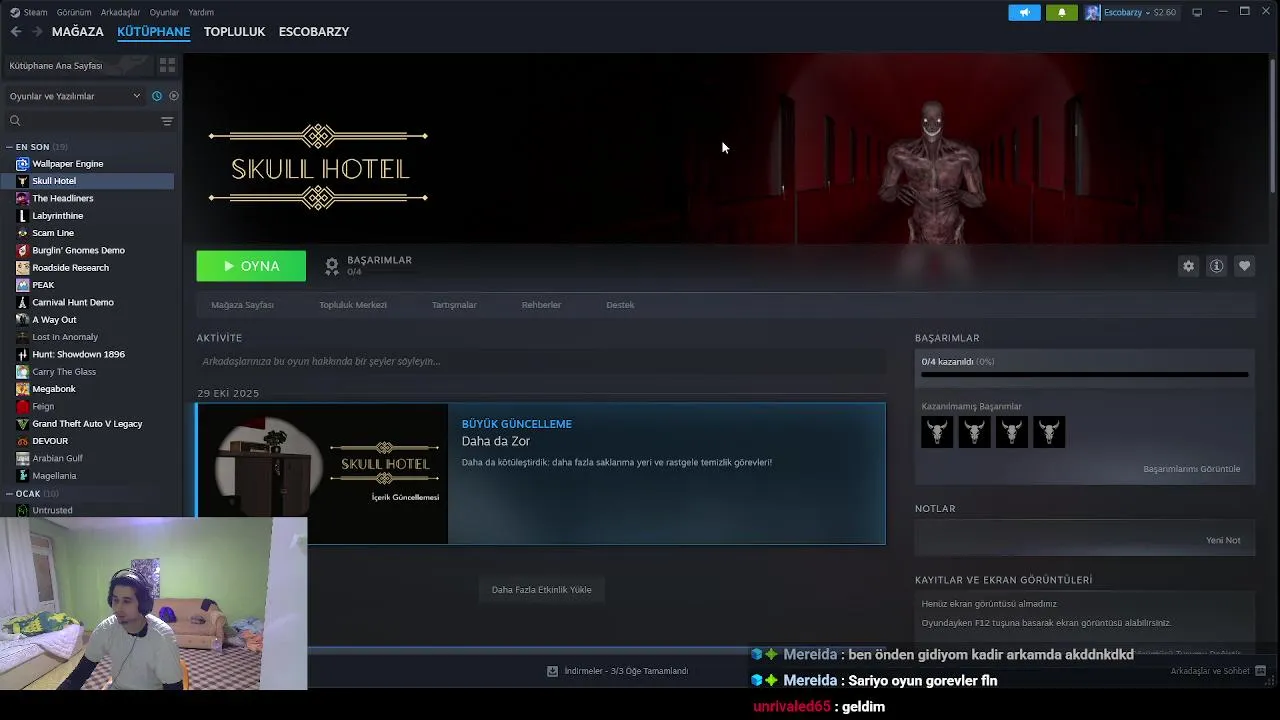Open the Daha da Zor update thumbnail
The height and width of the screenshot is (720, 1280).
(323, 474)
